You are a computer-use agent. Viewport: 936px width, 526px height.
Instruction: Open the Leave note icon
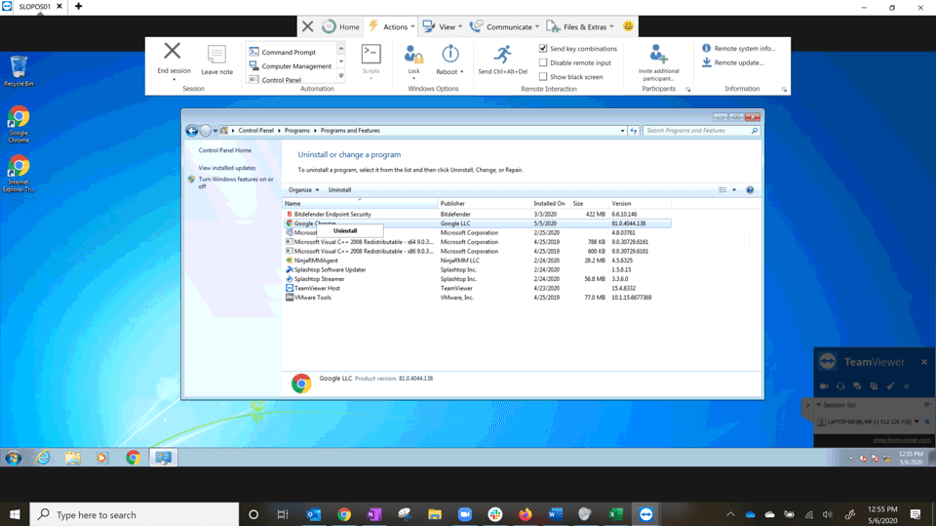[x=216, y=54]
